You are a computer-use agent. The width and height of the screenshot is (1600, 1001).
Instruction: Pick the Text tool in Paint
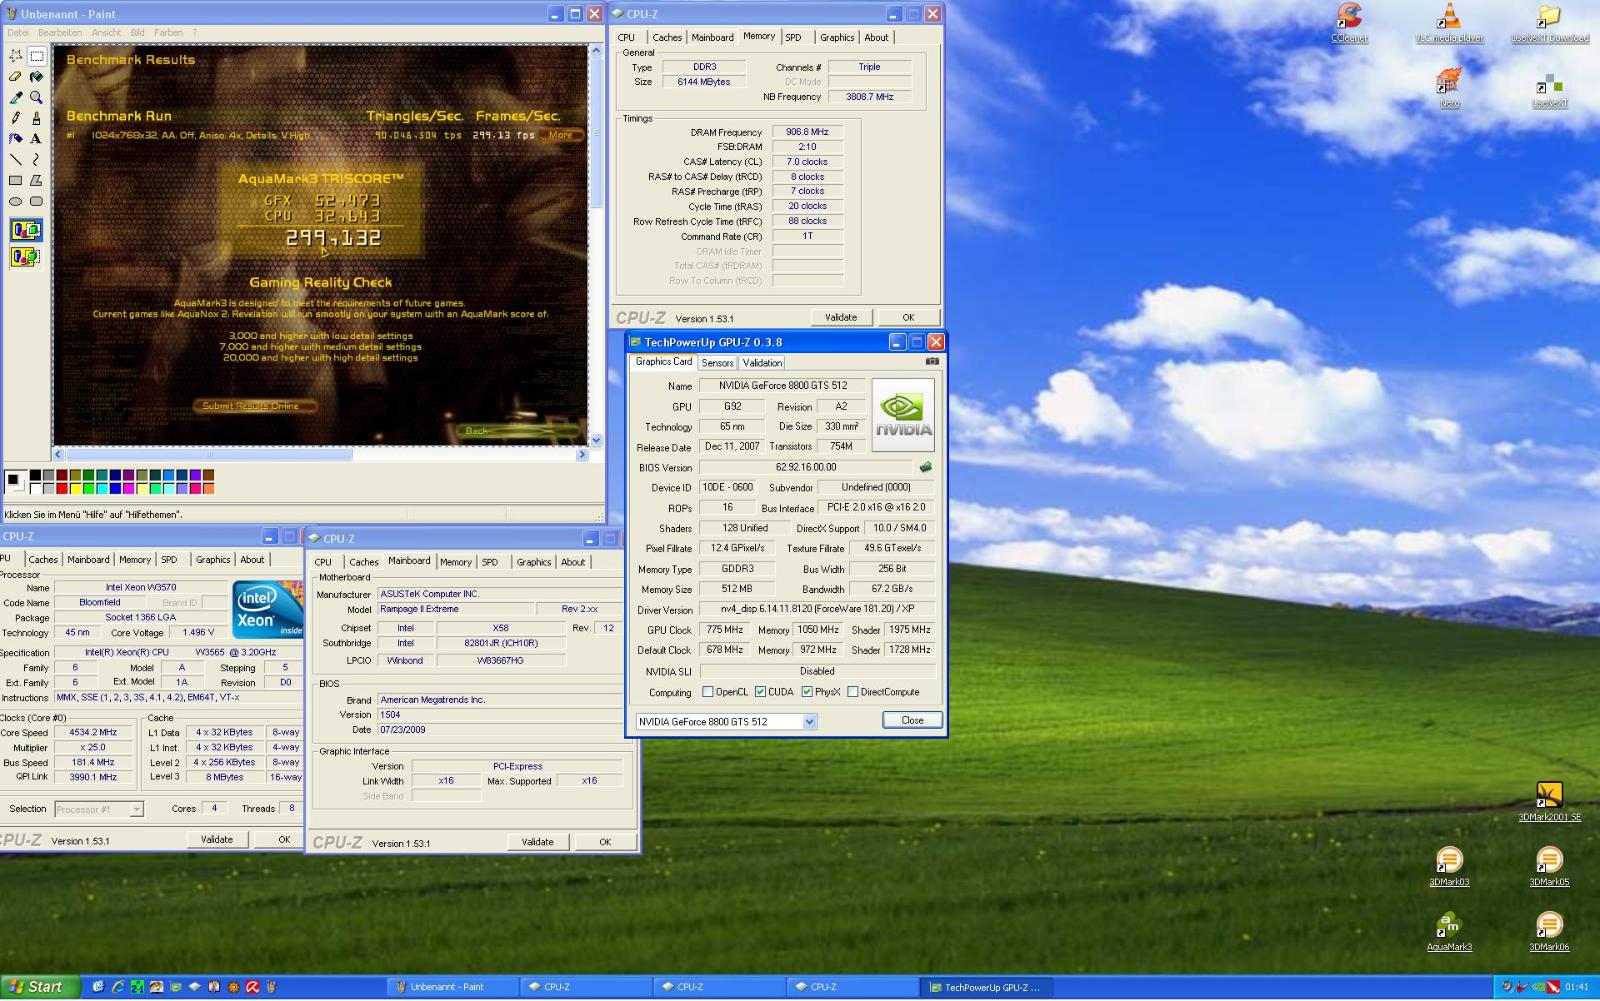click(x=36, y=139)
